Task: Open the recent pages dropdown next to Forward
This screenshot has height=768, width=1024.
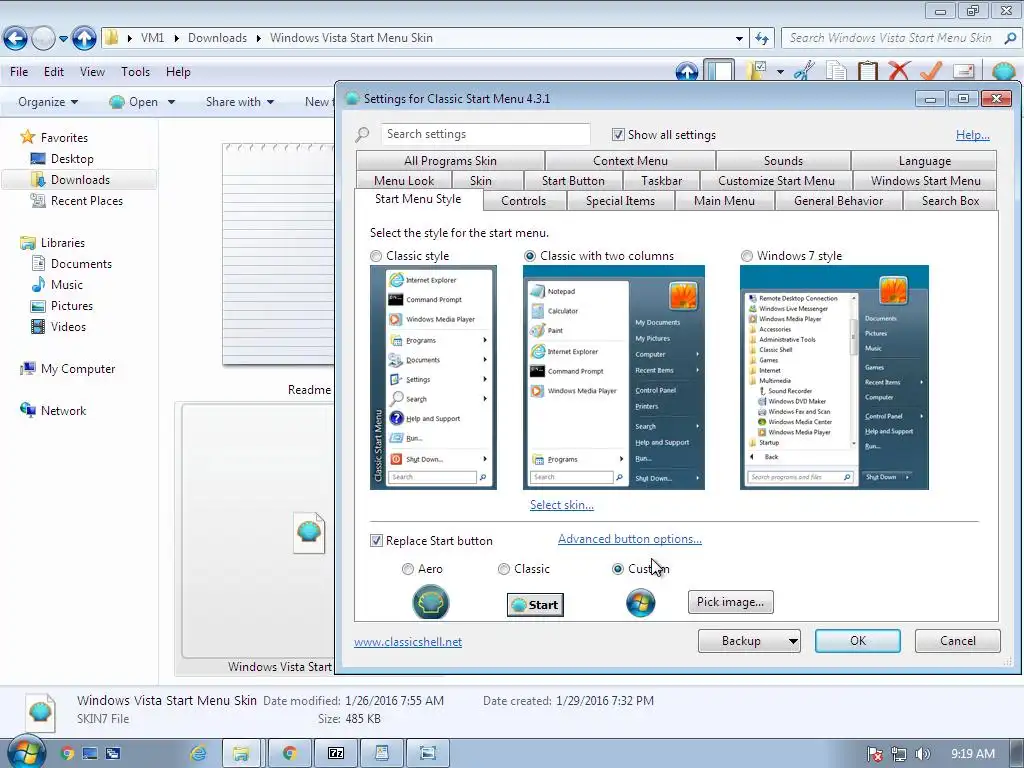Action: [x=63, y=39]
